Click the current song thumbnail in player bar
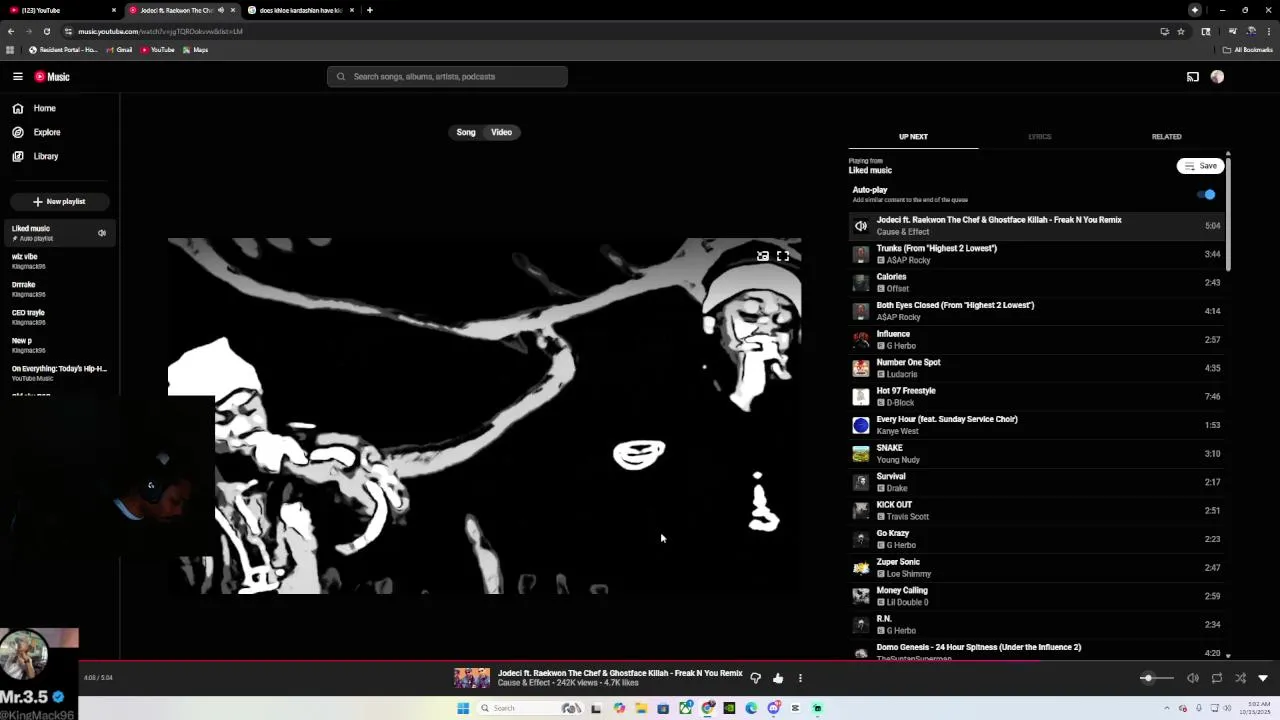 coord(472,678)
